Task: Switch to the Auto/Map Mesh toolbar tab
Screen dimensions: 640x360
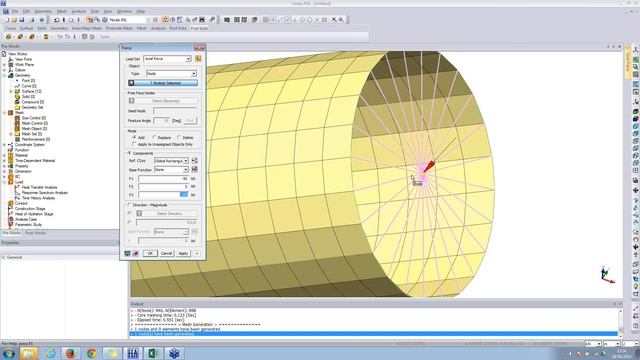Action: 87,28
